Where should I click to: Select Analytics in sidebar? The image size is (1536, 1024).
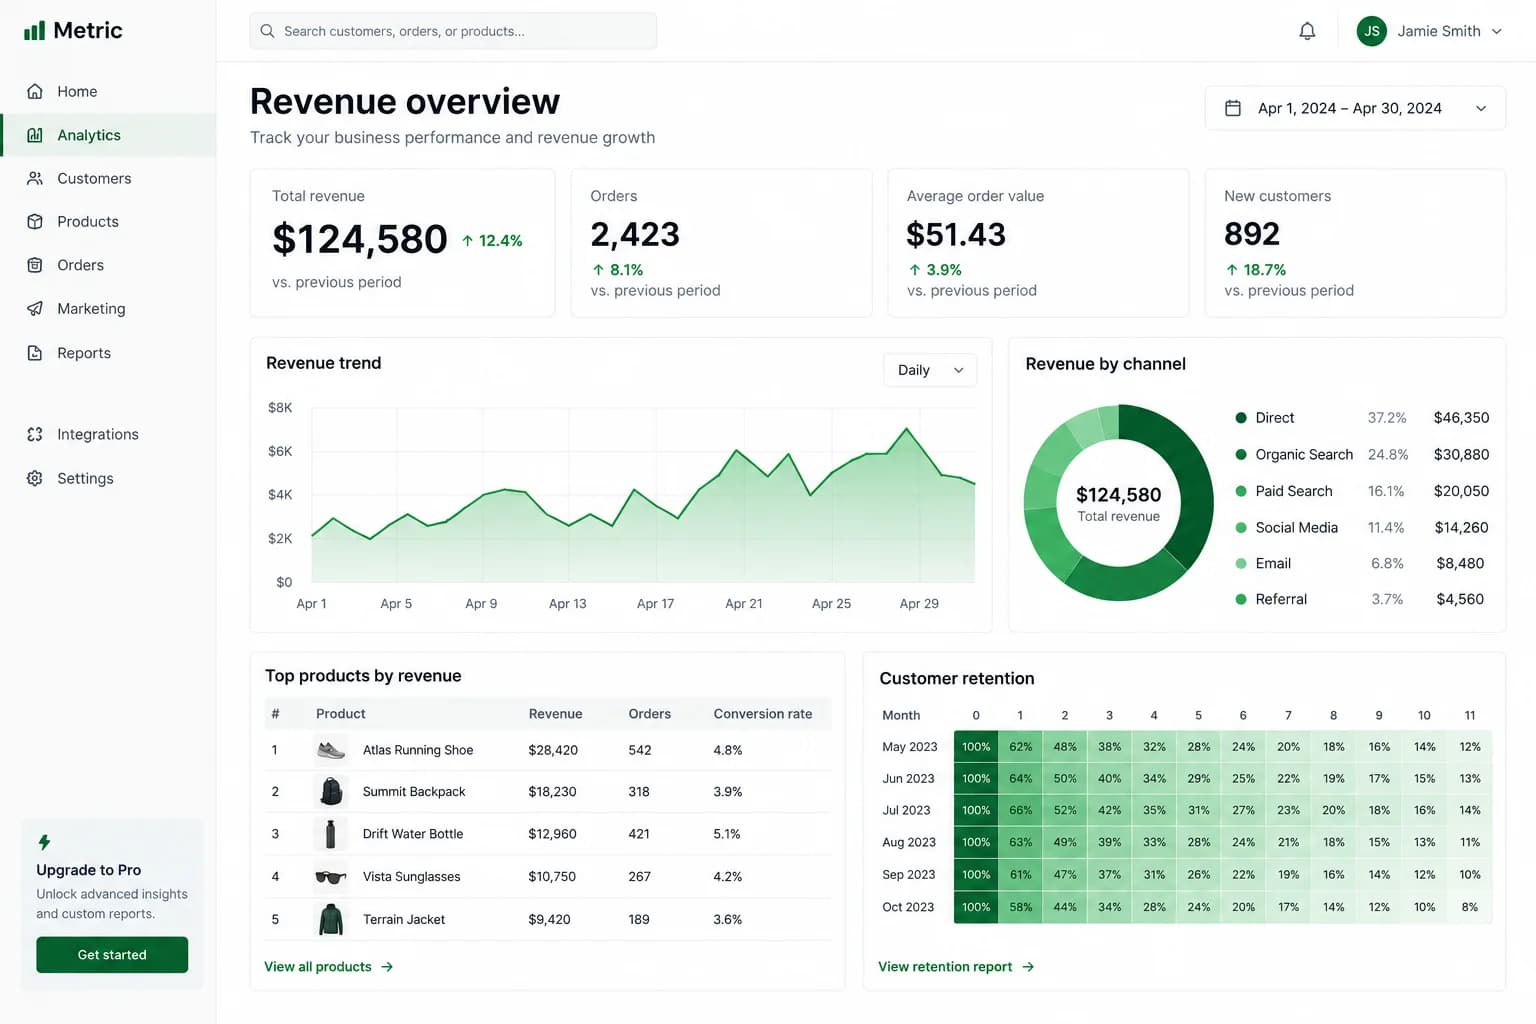pyautogui.click(x=108, y=135)
